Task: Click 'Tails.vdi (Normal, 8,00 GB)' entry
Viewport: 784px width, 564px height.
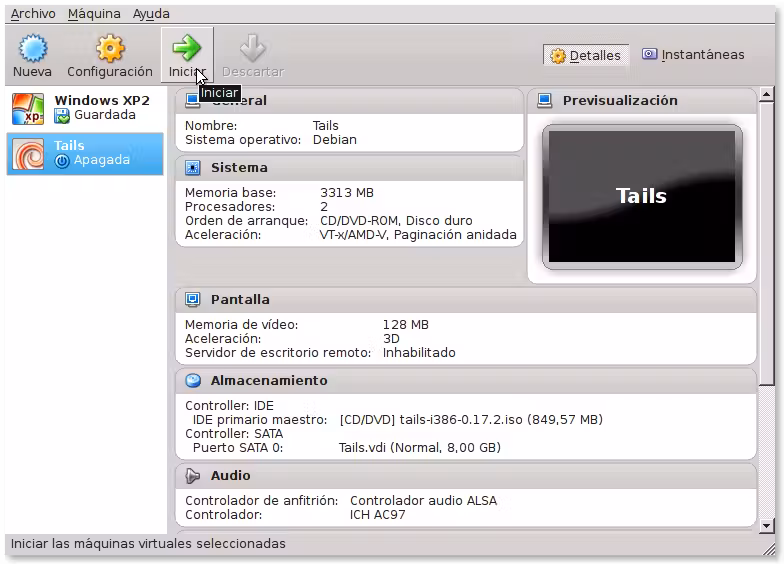Action: pos(420,448)
